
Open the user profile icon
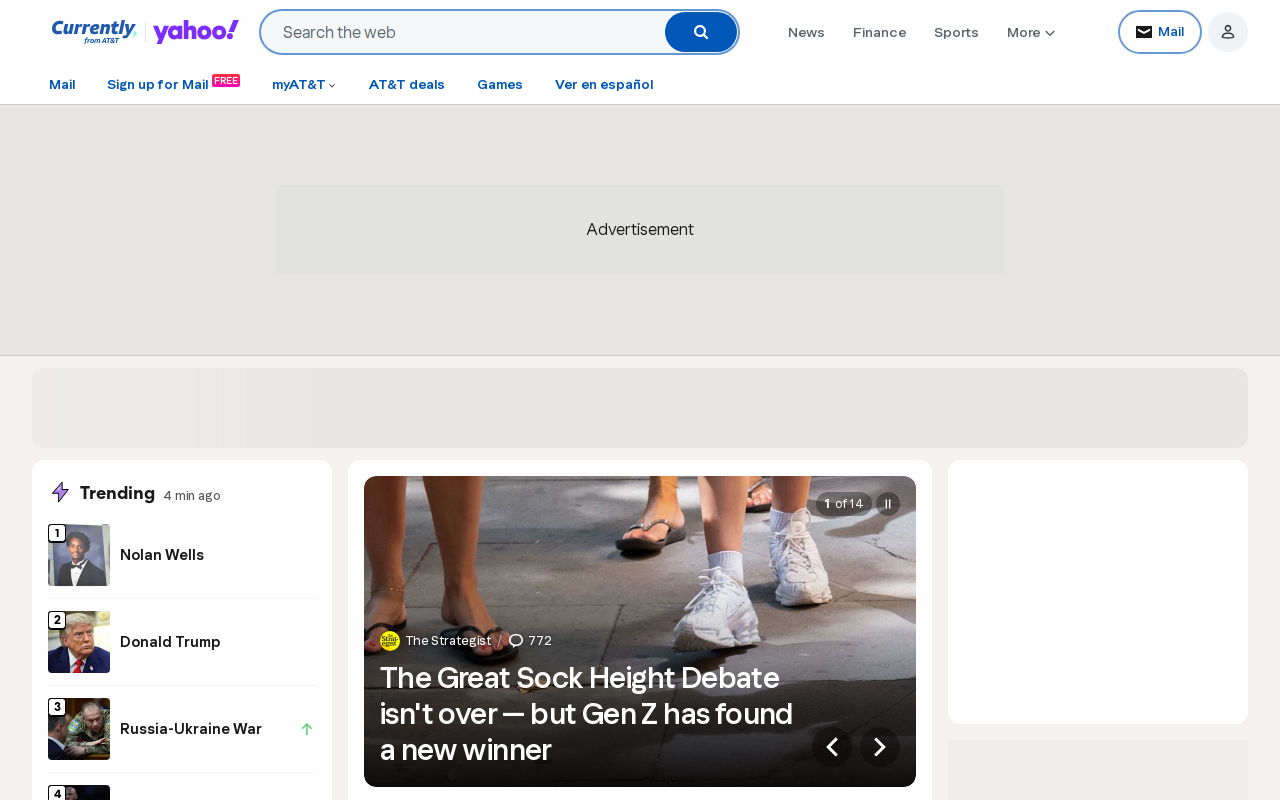[x=1228, y=32]
